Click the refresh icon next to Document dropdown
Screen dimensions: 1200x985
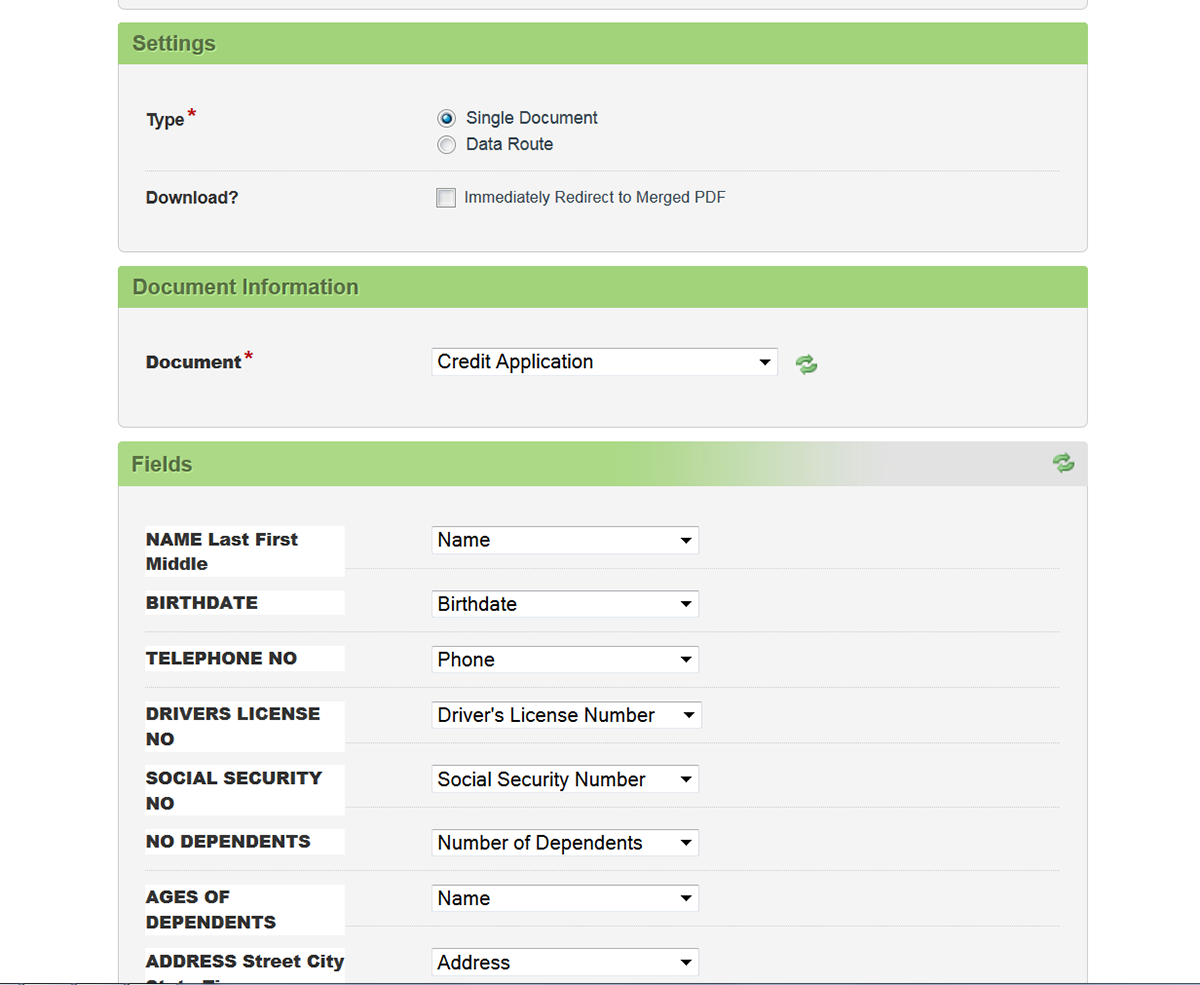point(806,364)
